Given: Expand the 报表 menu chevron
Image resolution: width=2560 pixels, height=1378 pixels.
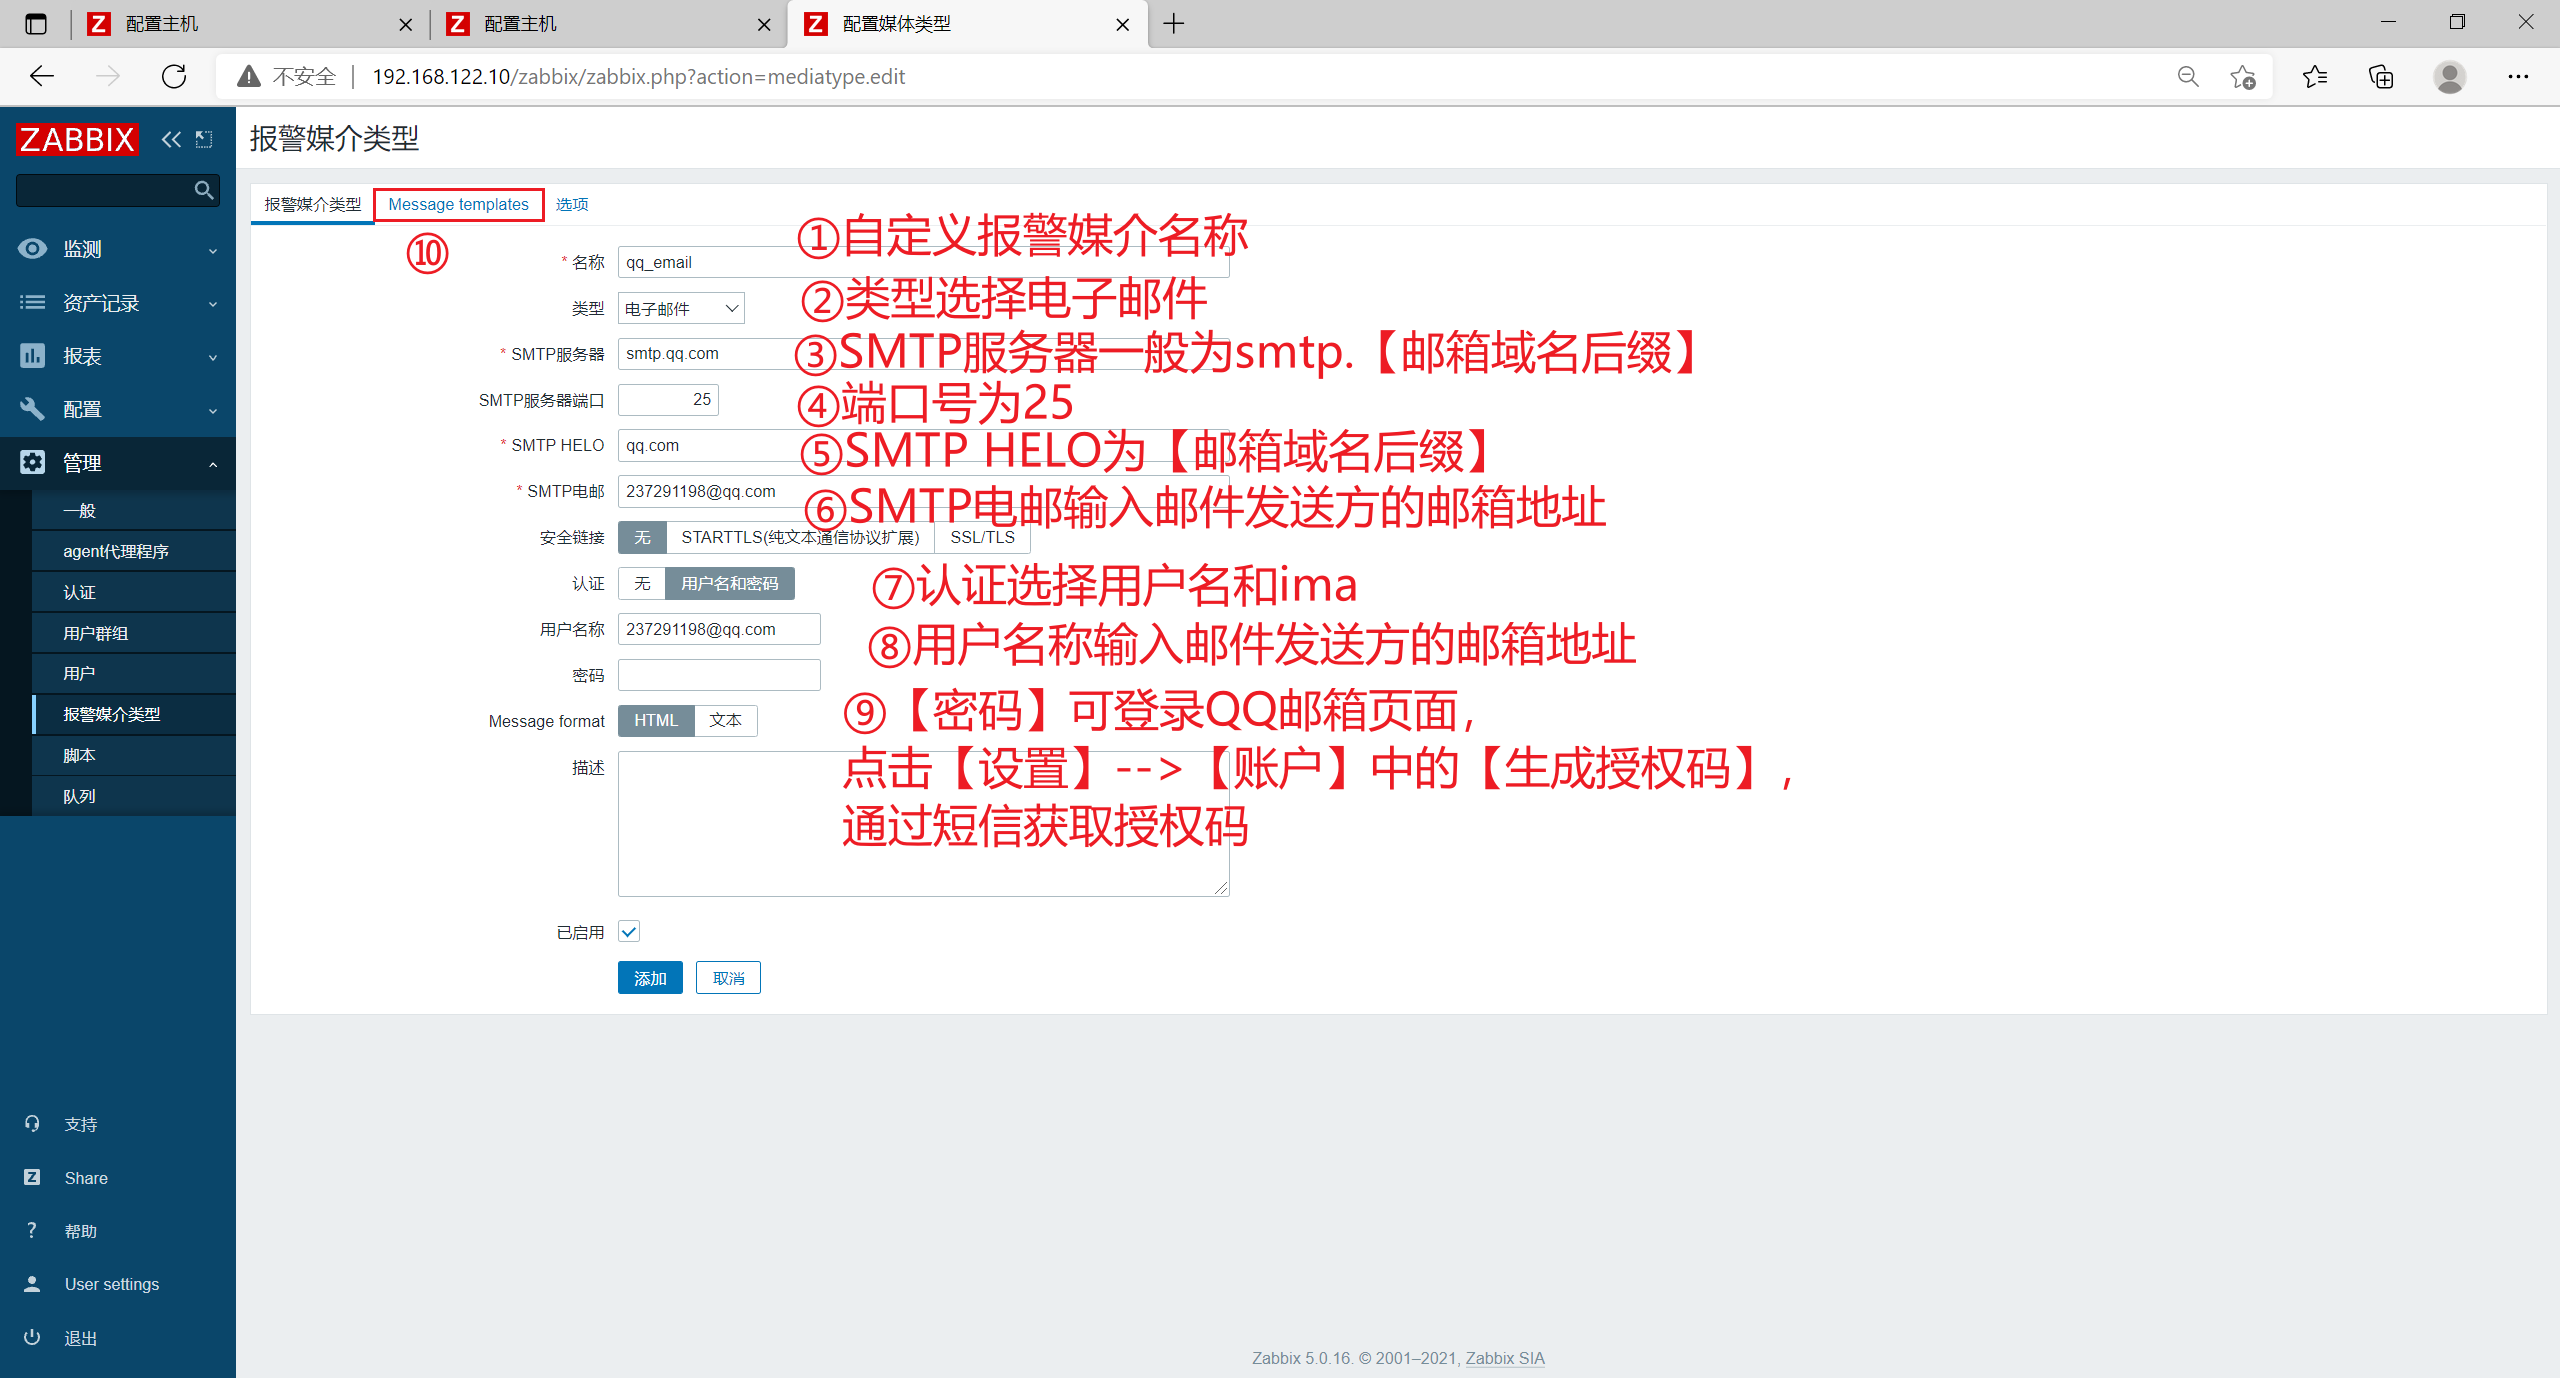Looking at the screenshot, I should point(213,357).
